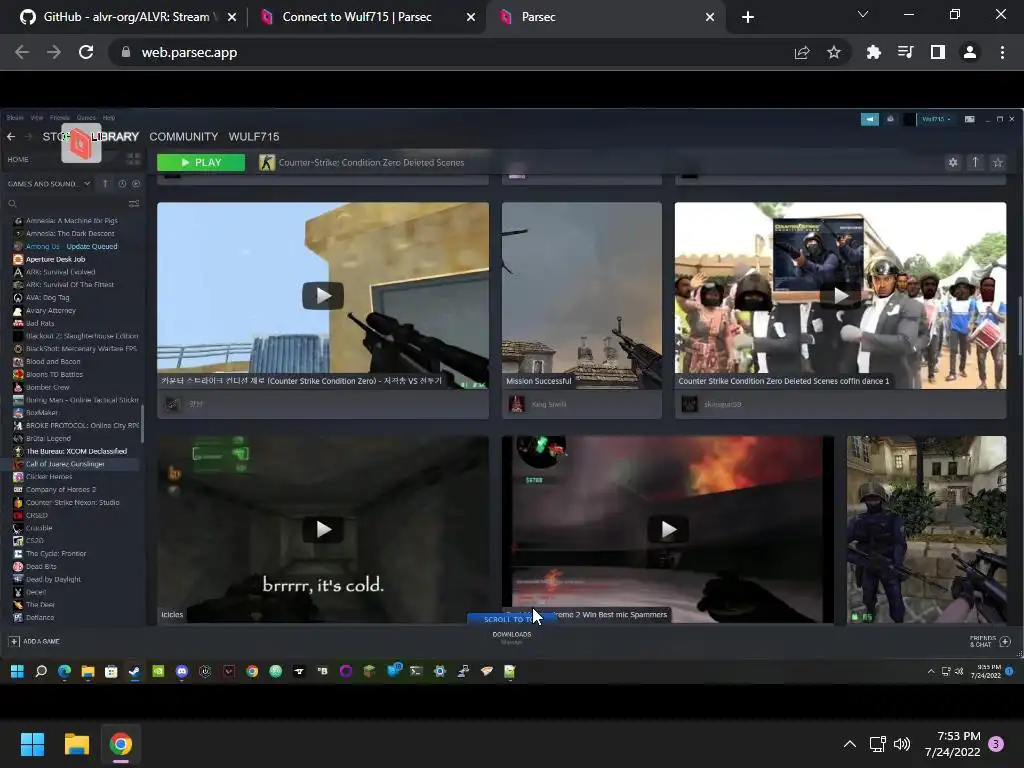1024x768 pixels.
Task: Open advanced filter settings icon
Action: (x=134, y=204)
